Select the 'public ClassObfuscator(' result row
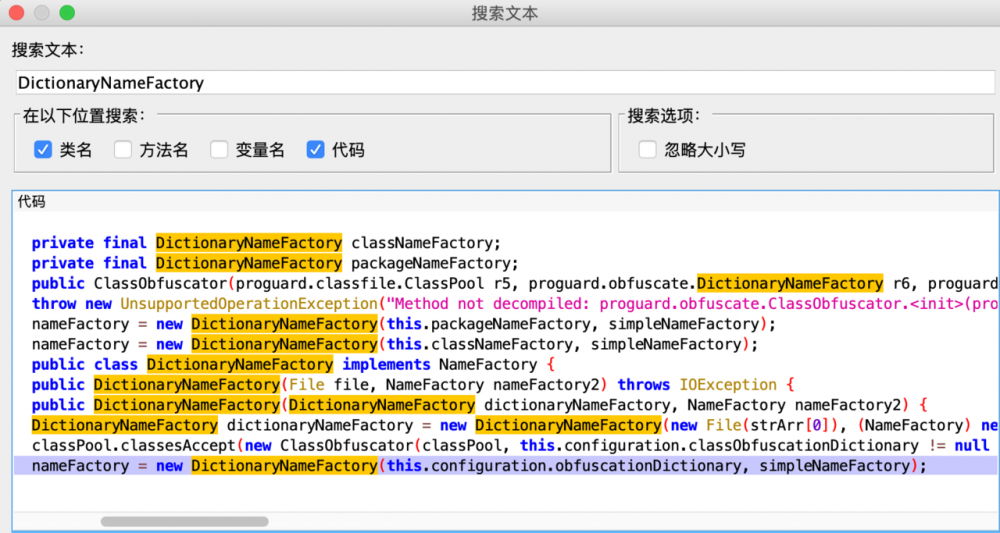Image resolution: width=1000 pixels, height=533 pixels. click(x=505, y=283)
